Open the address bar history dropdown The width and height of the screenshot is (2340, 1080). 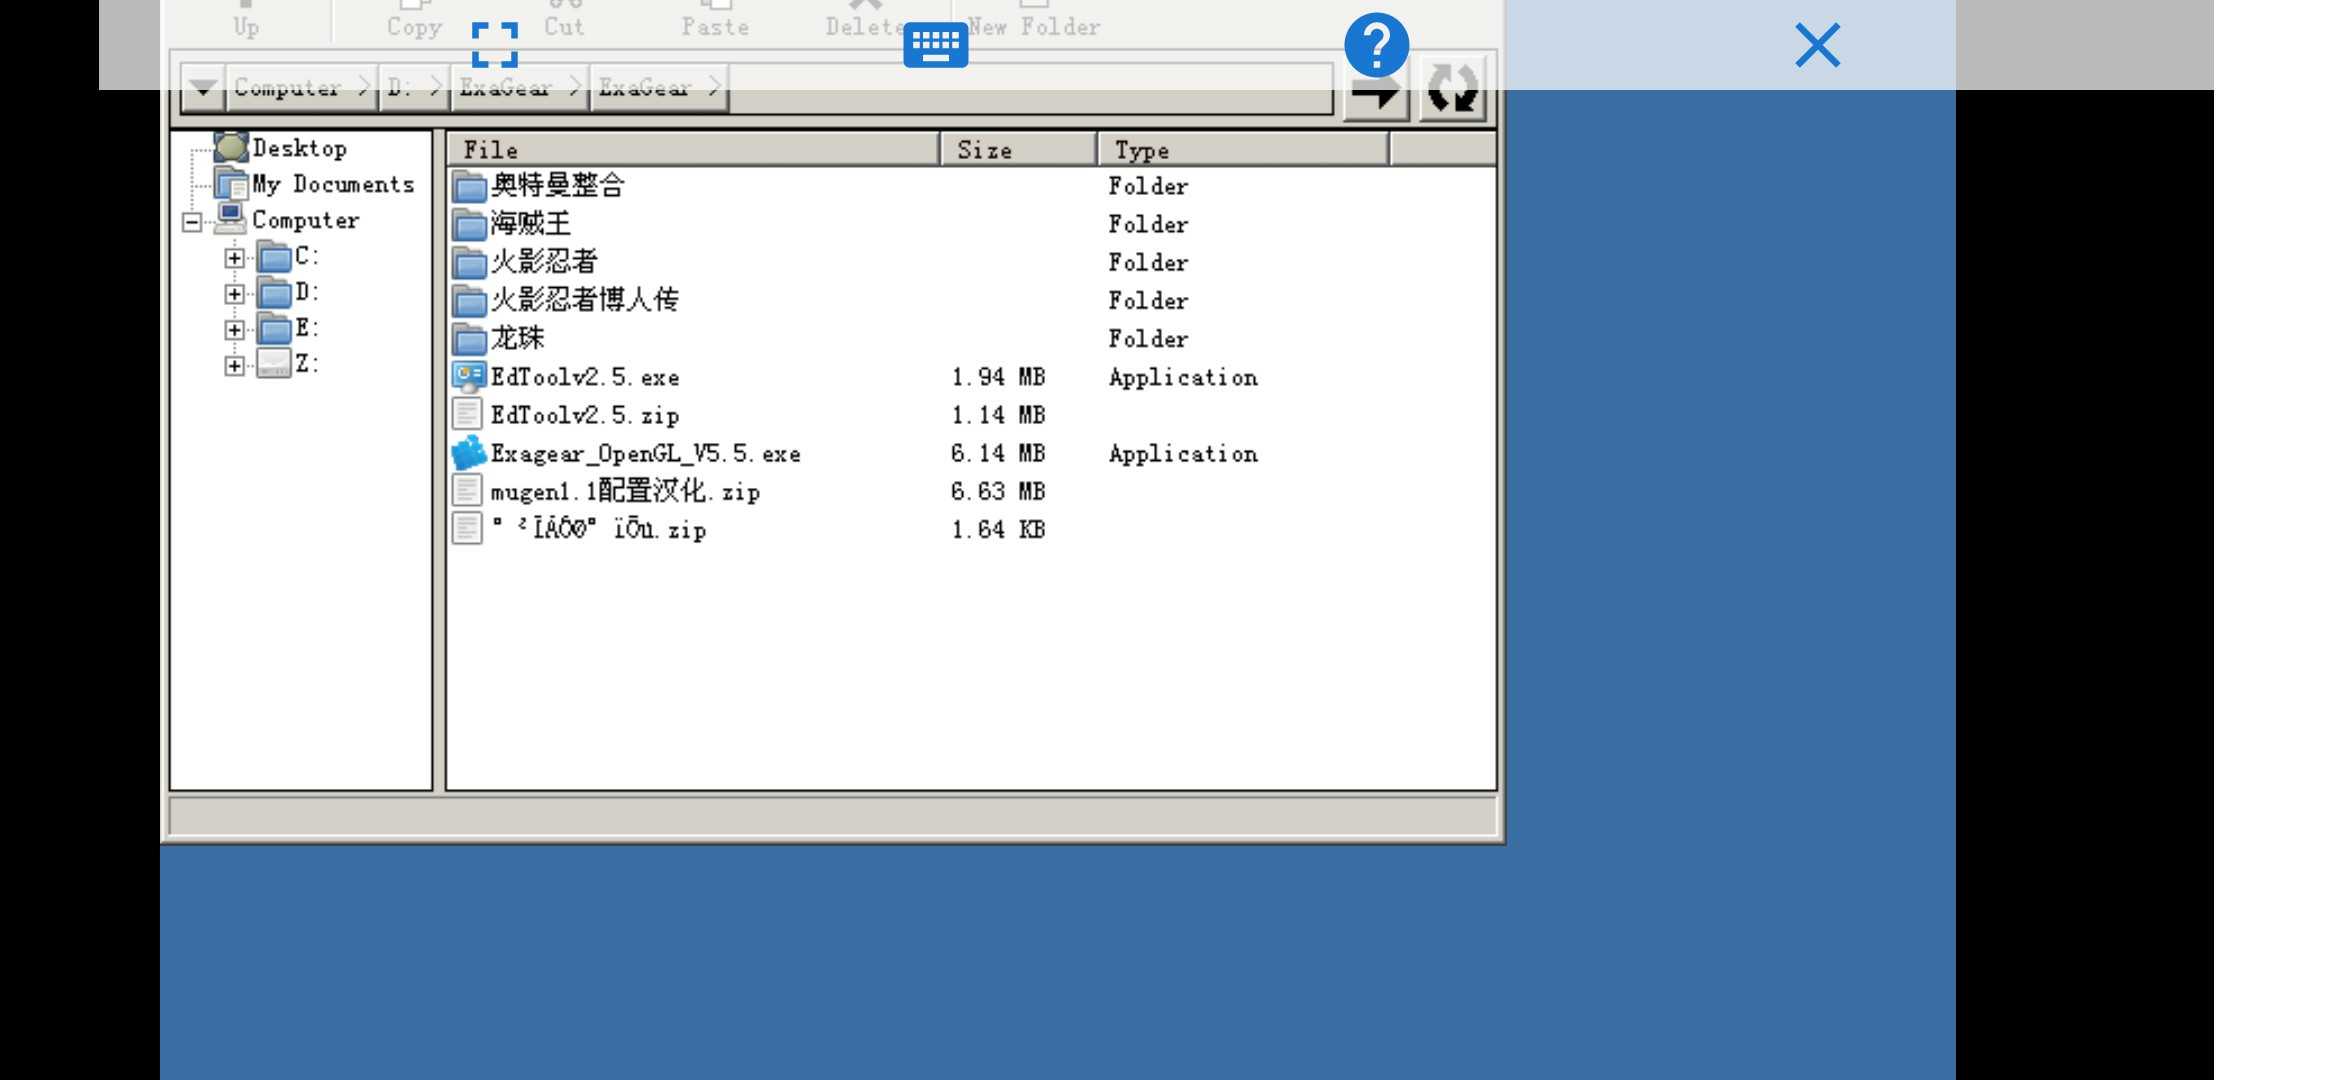click(x=203, y=88)
